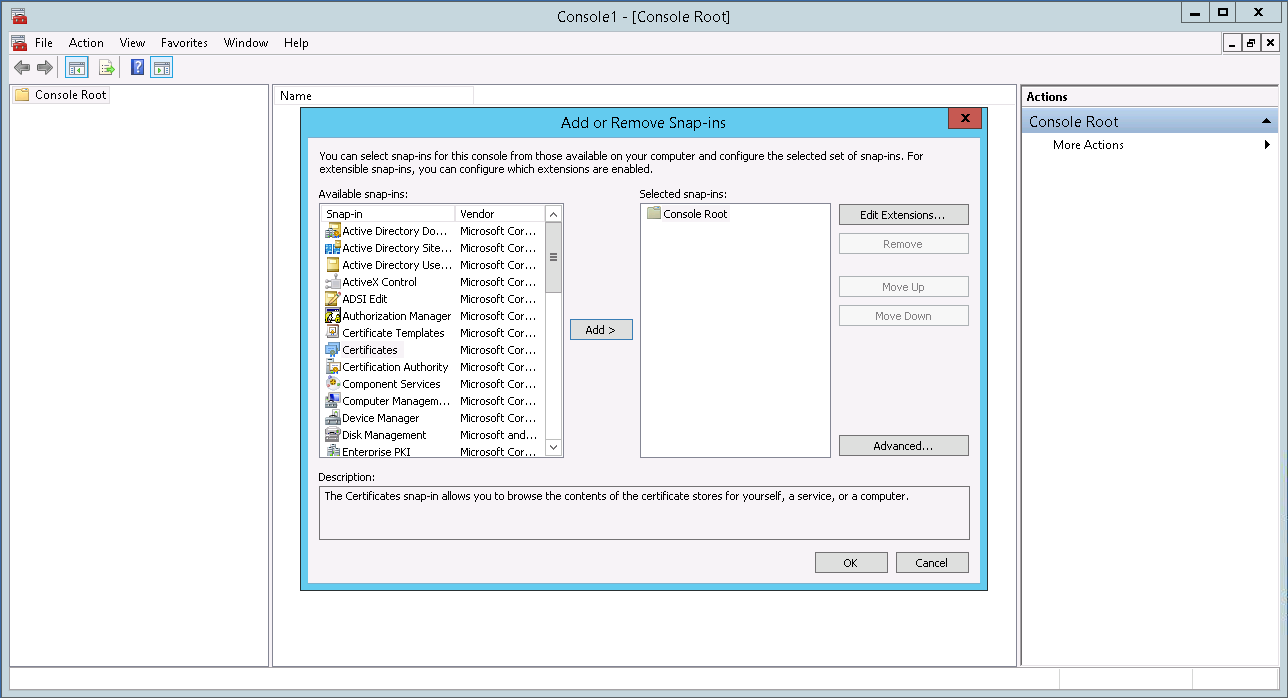Click the Export List toolbar icon
This screenshot has height=698, width=1288.
point(107,67)
